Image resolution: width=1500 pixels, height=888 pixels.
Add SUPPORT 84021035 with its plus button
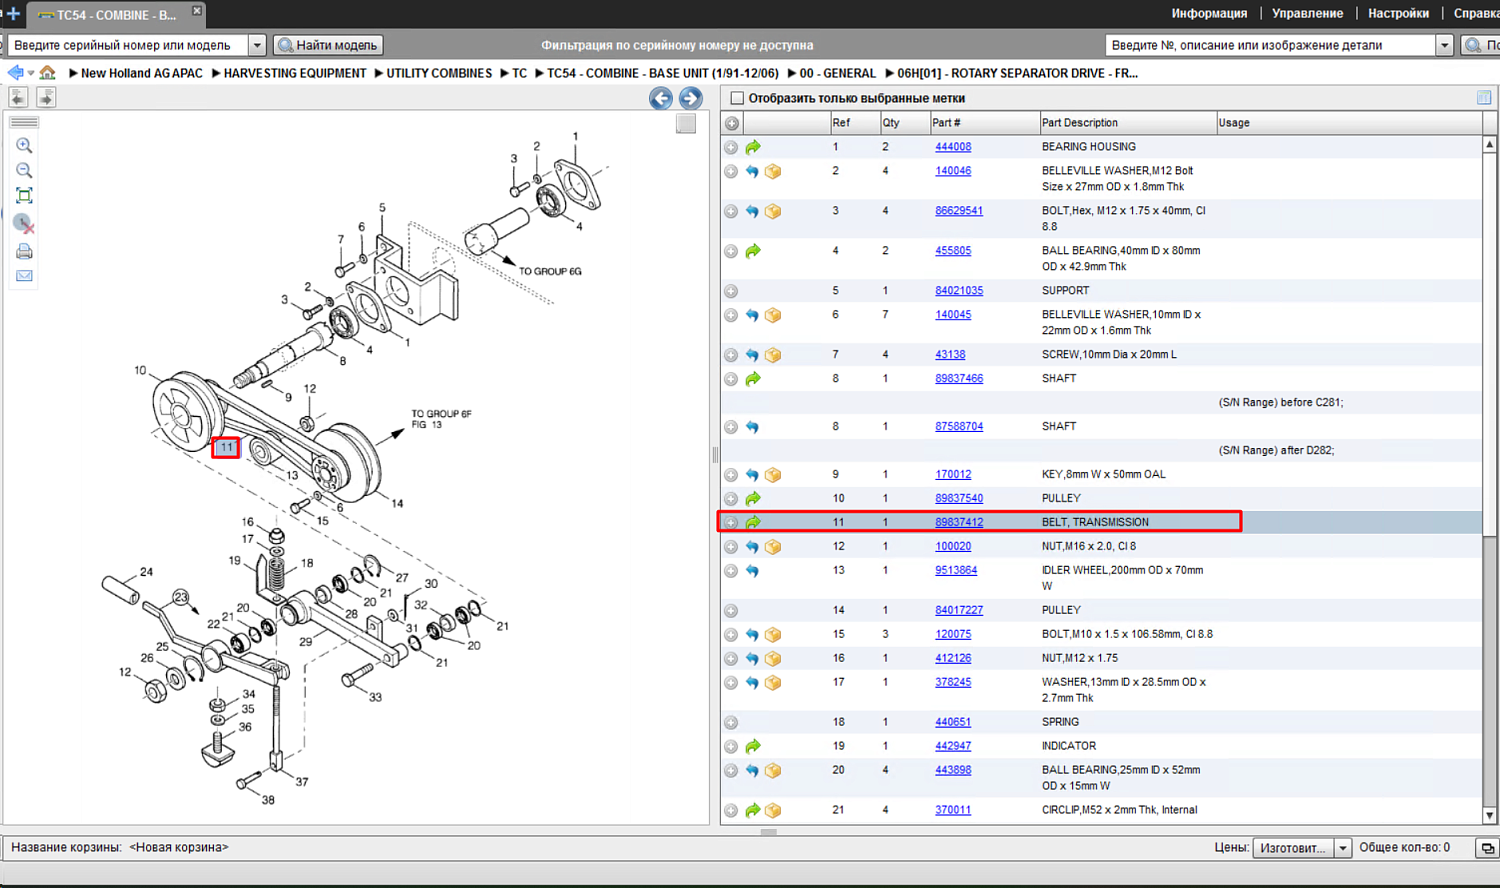pos(731,291)
